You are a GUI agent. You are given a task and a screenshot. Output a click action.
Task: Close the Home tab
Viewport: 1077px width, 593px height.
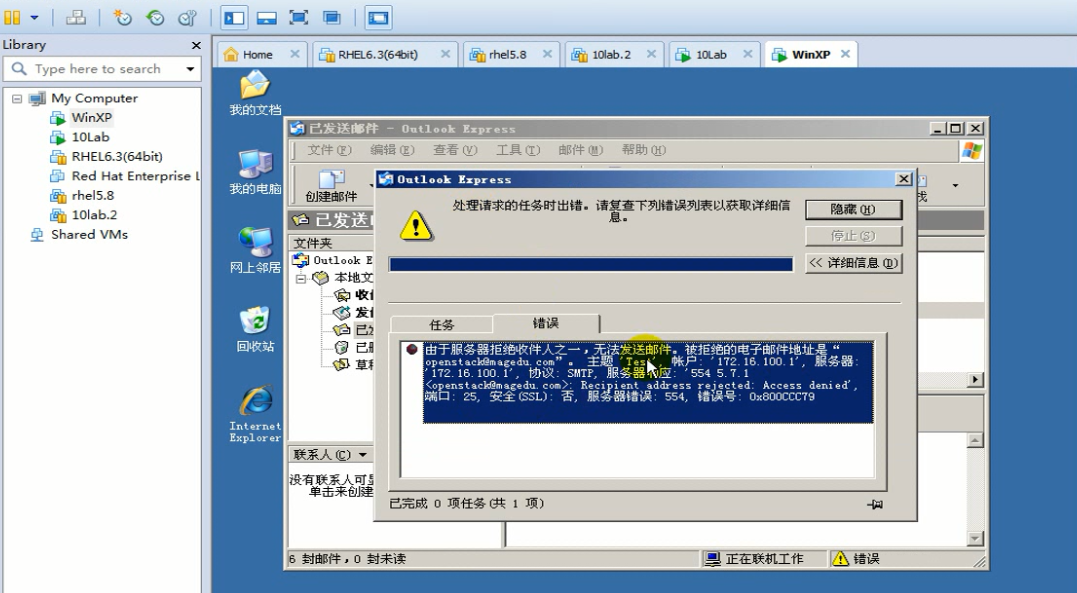[x=294, y=54]
